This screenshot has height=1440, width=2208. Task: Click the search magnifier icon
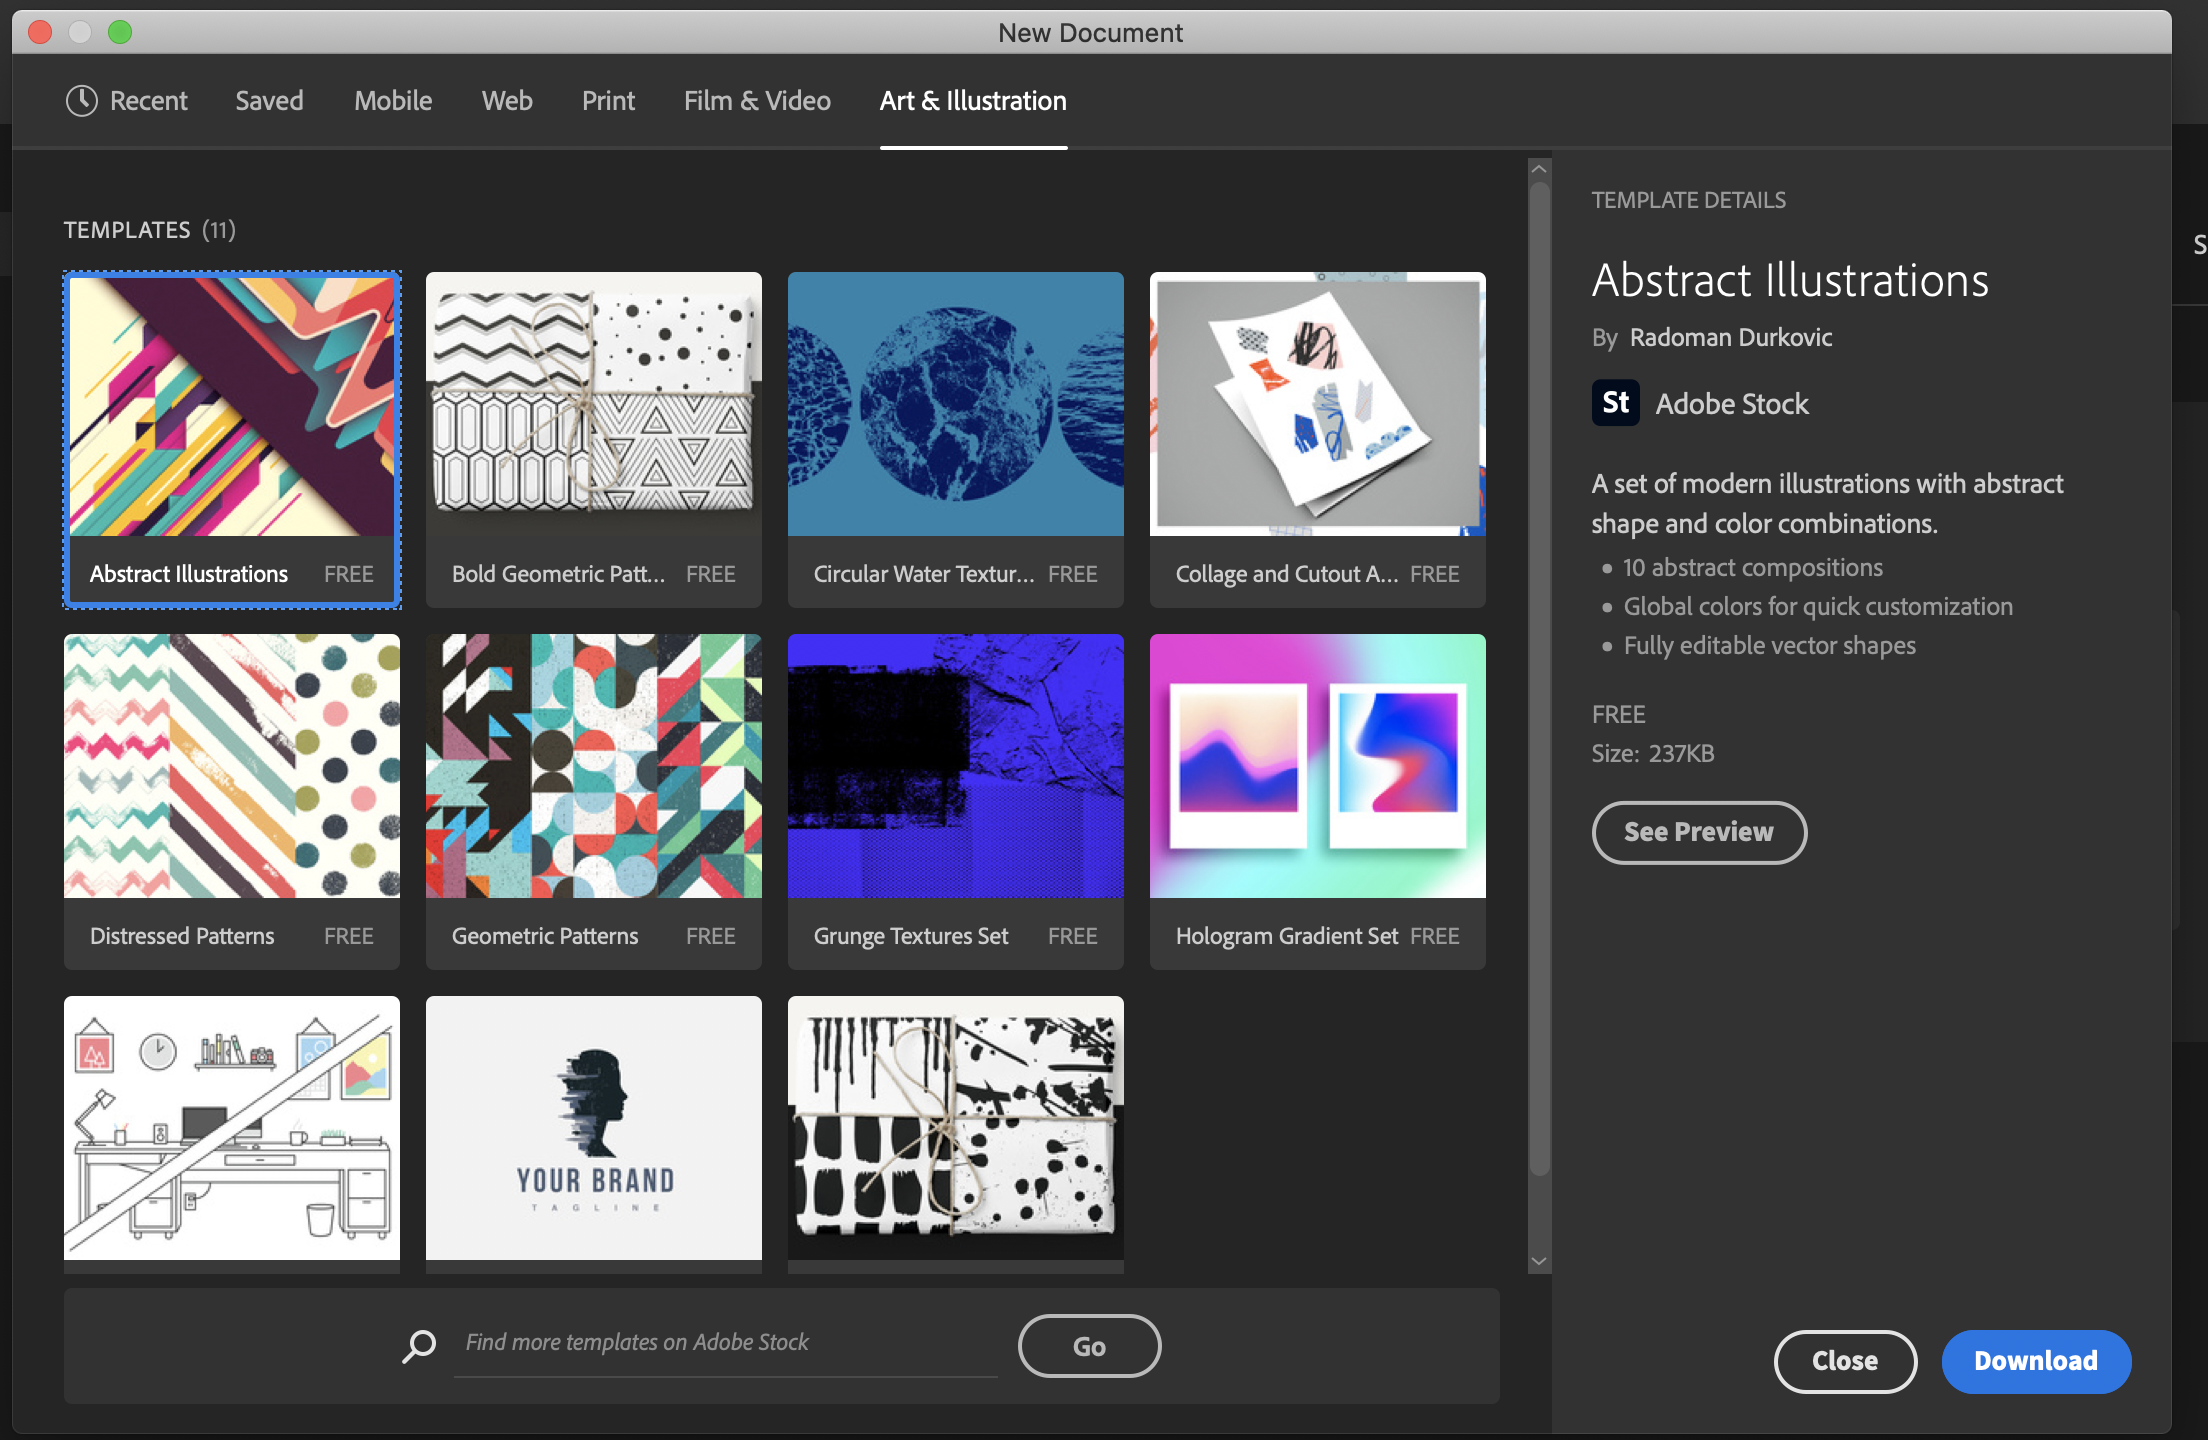[x=419, y=1346]
